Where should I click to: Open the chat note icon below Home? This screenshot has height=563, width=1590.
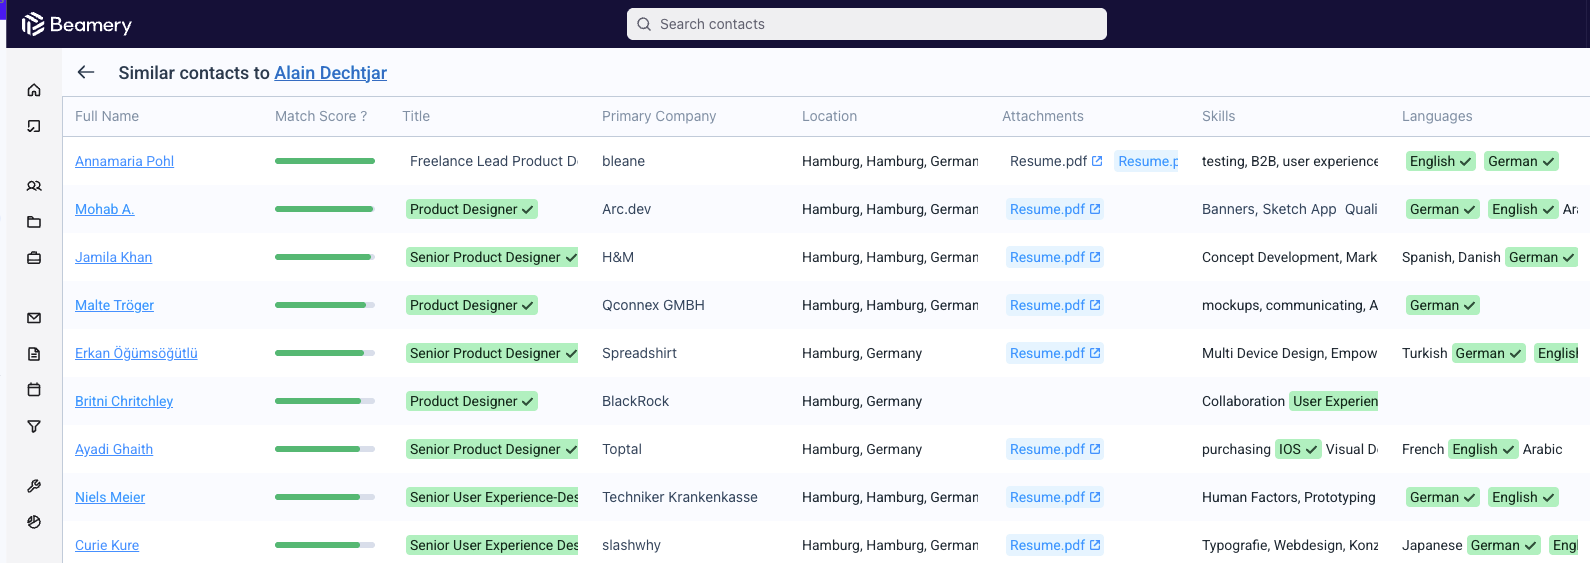(34, 126)
